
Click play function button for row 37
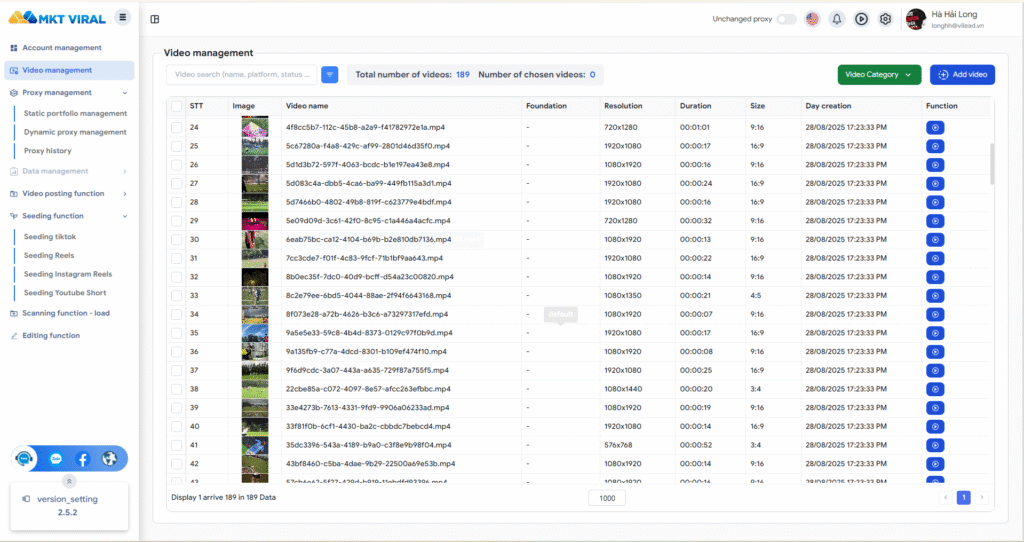[x=935, y=370]
